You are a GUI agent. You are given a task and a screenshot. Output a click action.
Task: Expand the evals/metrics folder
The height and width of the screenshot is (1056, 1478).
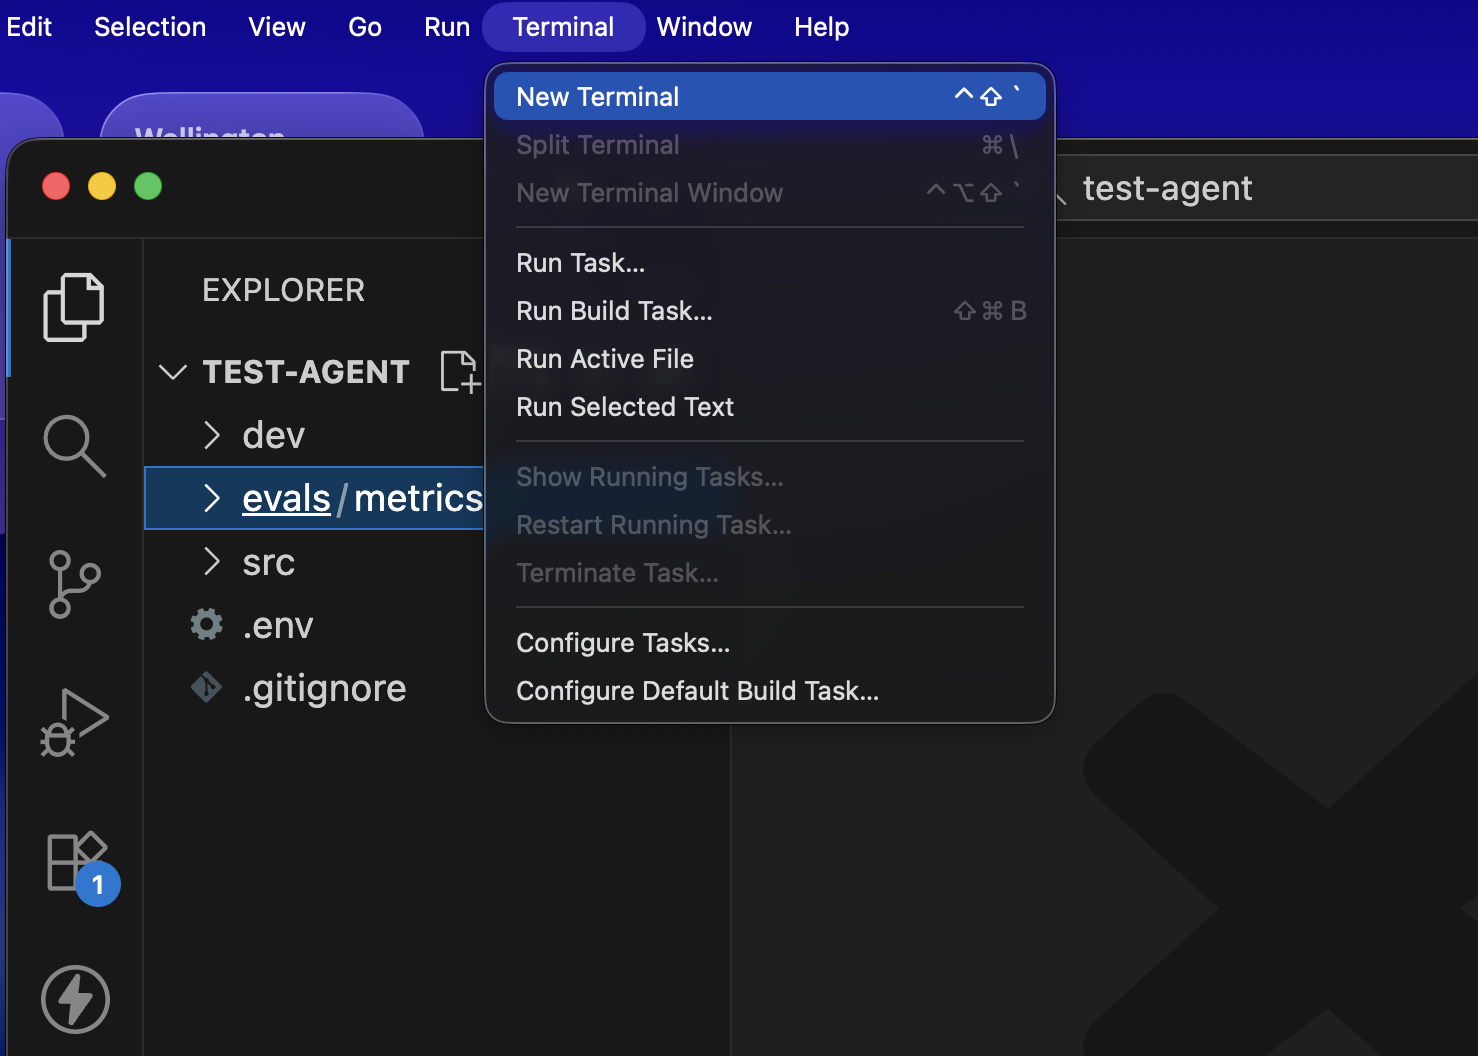(212, 498)
